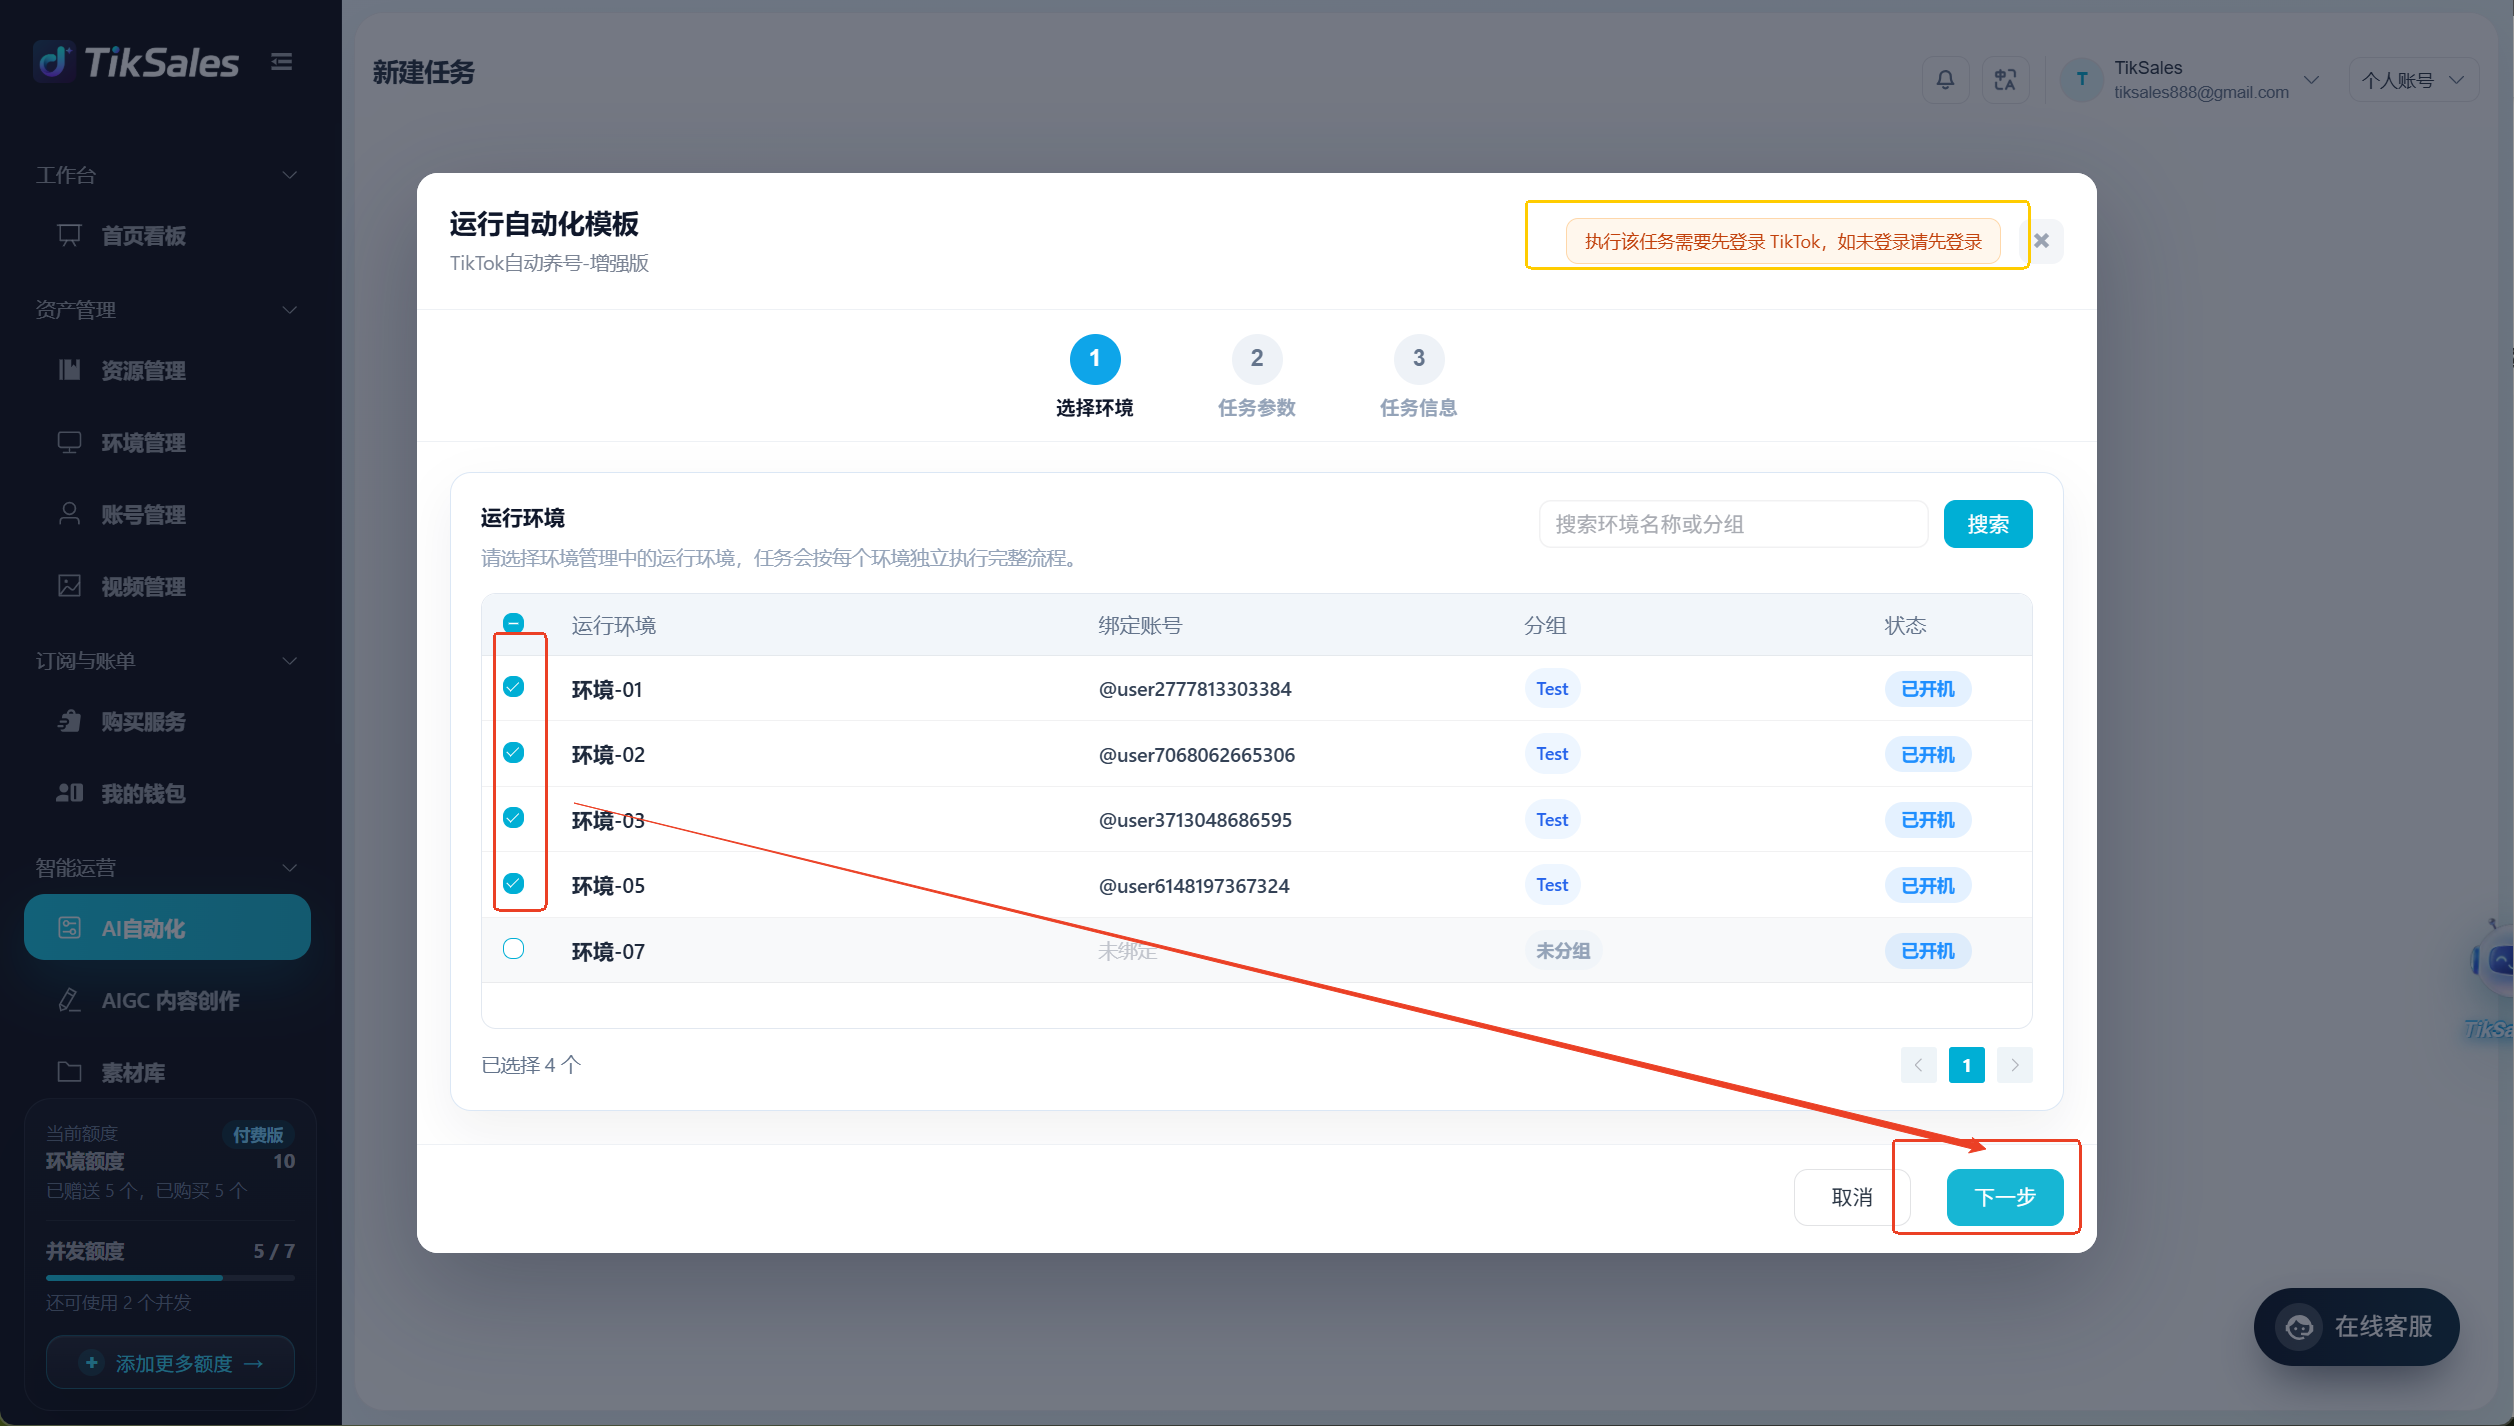Open 视频管理 image icon in sidebar

69,586
